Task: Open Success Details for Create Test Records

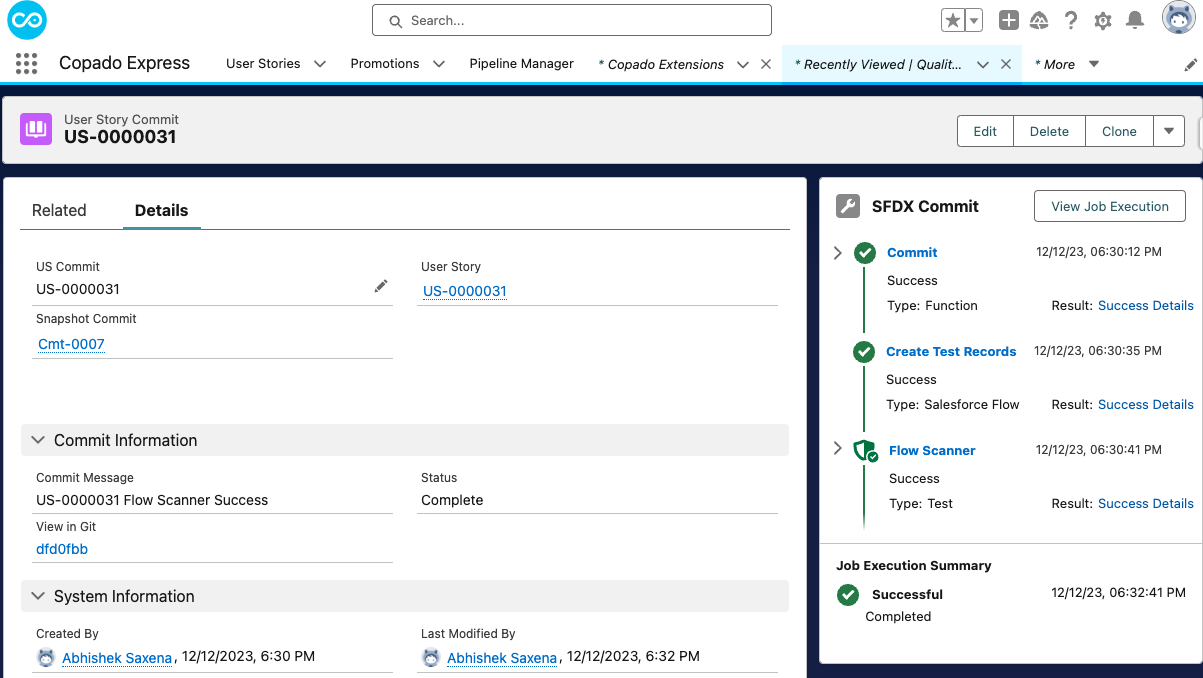Action: point(1146,405)
